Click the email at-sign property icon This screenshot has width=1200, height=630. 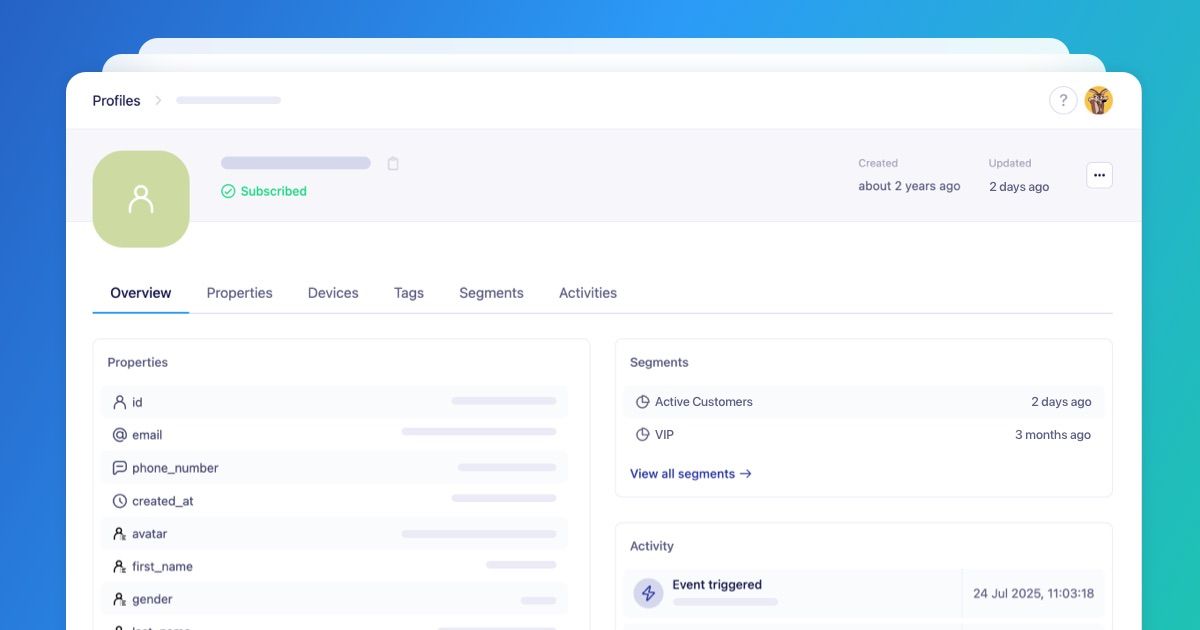tap(120, 435)
